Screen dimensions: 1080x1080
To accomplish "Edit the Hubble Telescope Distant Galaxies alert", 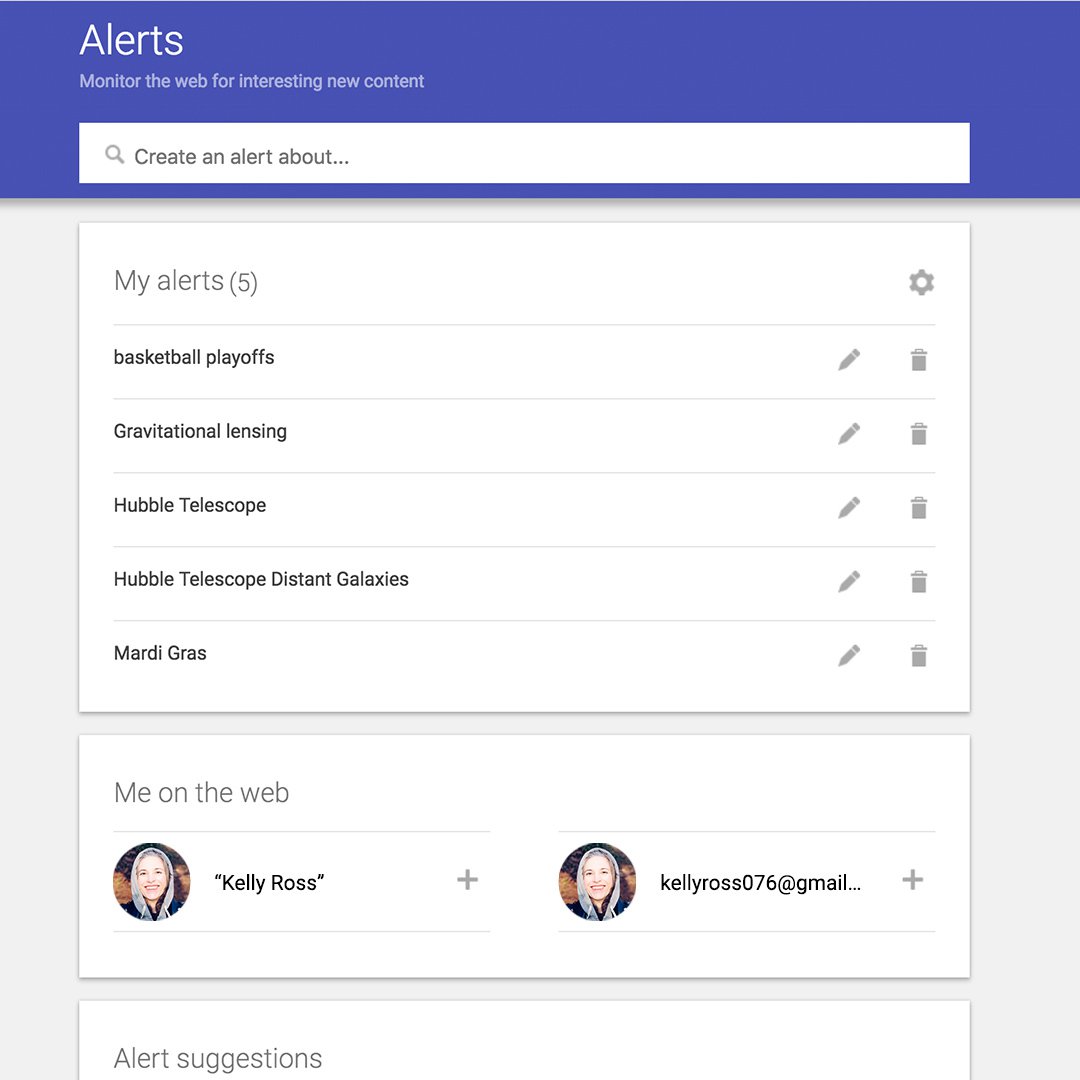I will (x=848, y=581).
